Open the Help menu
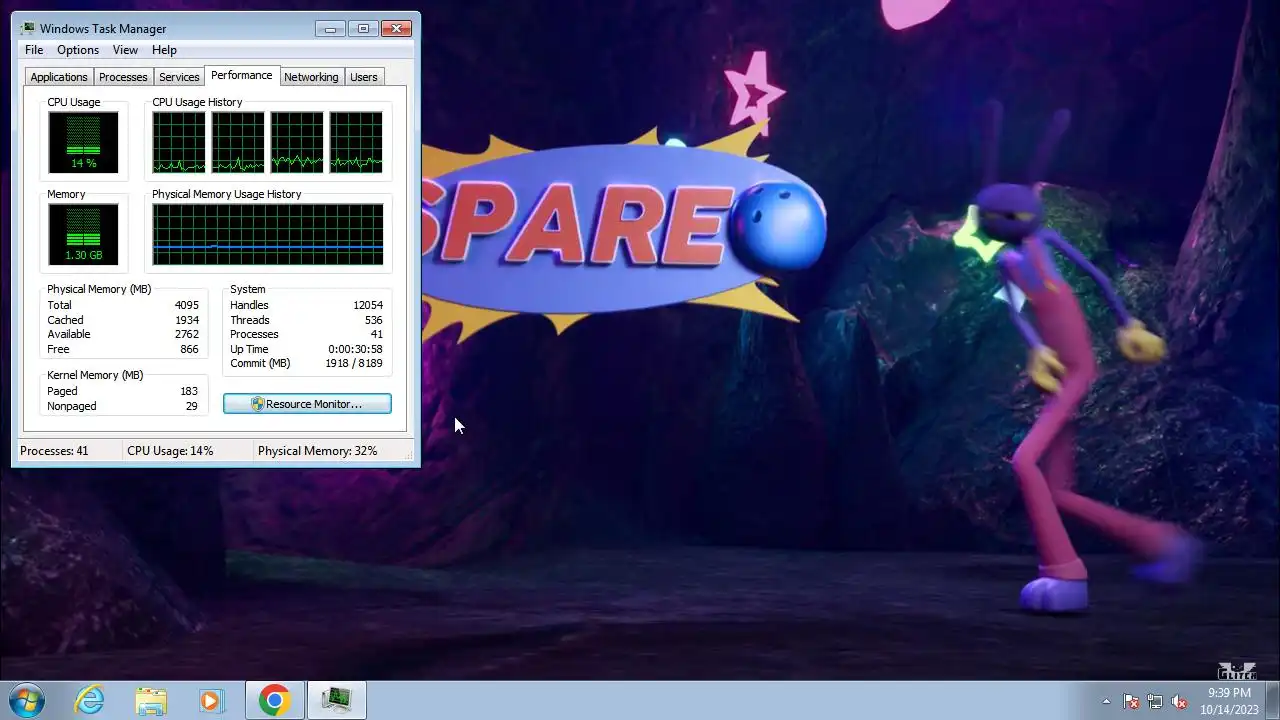Screen dimensions: 1280x720 pyautogui.click(x=164, y=50)
